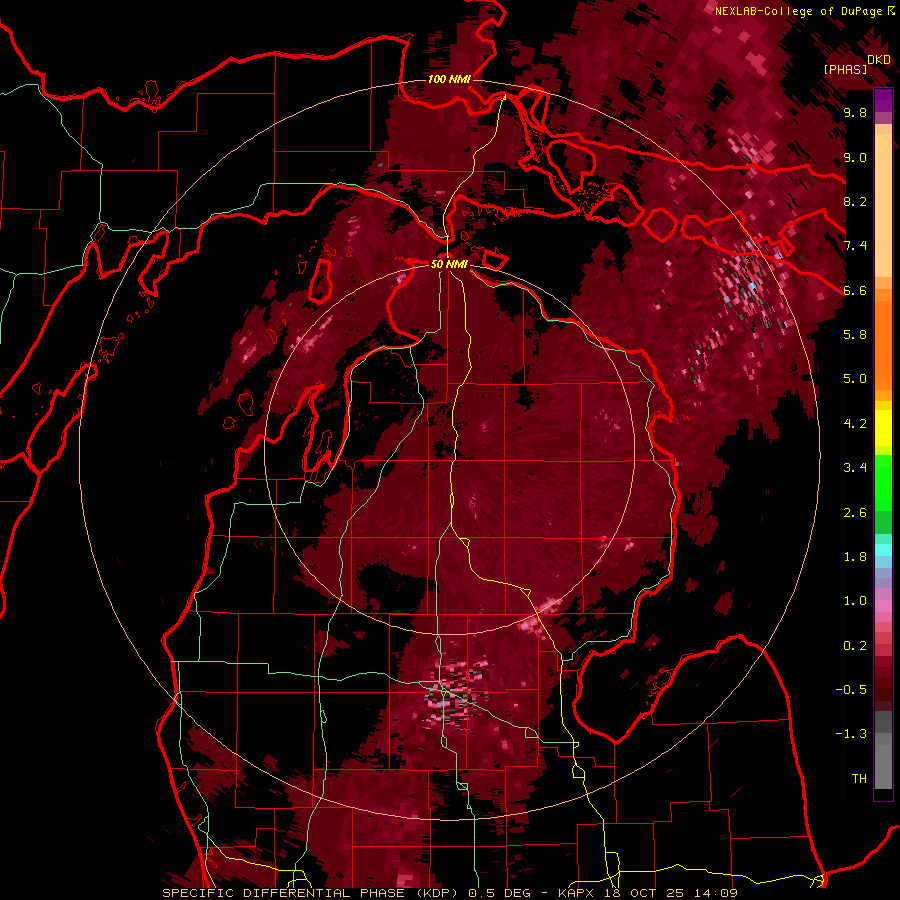Click the 3.4 value on color scale
The image size is (900, 900).
pos(855,468)
